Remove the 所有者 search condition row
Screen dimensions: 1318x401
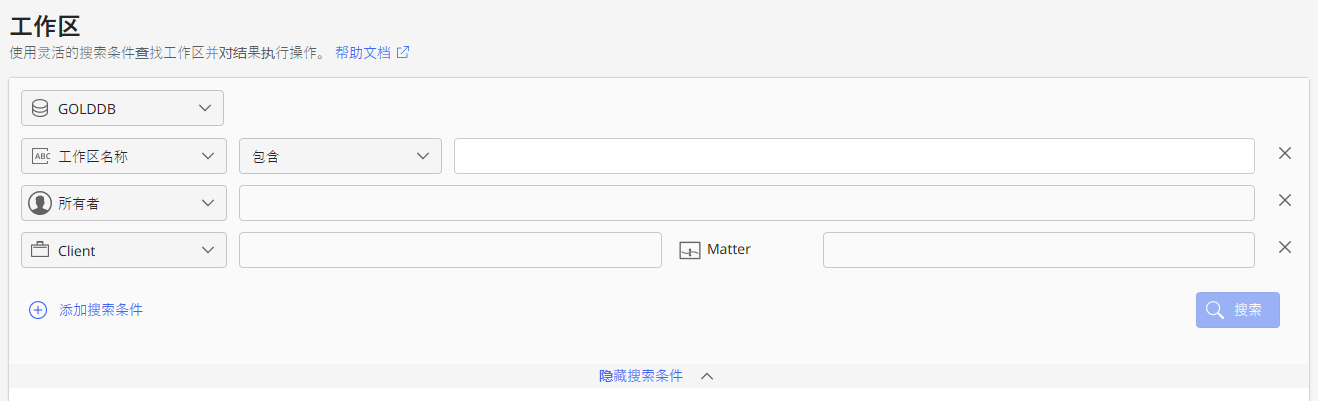[1285, 200]
